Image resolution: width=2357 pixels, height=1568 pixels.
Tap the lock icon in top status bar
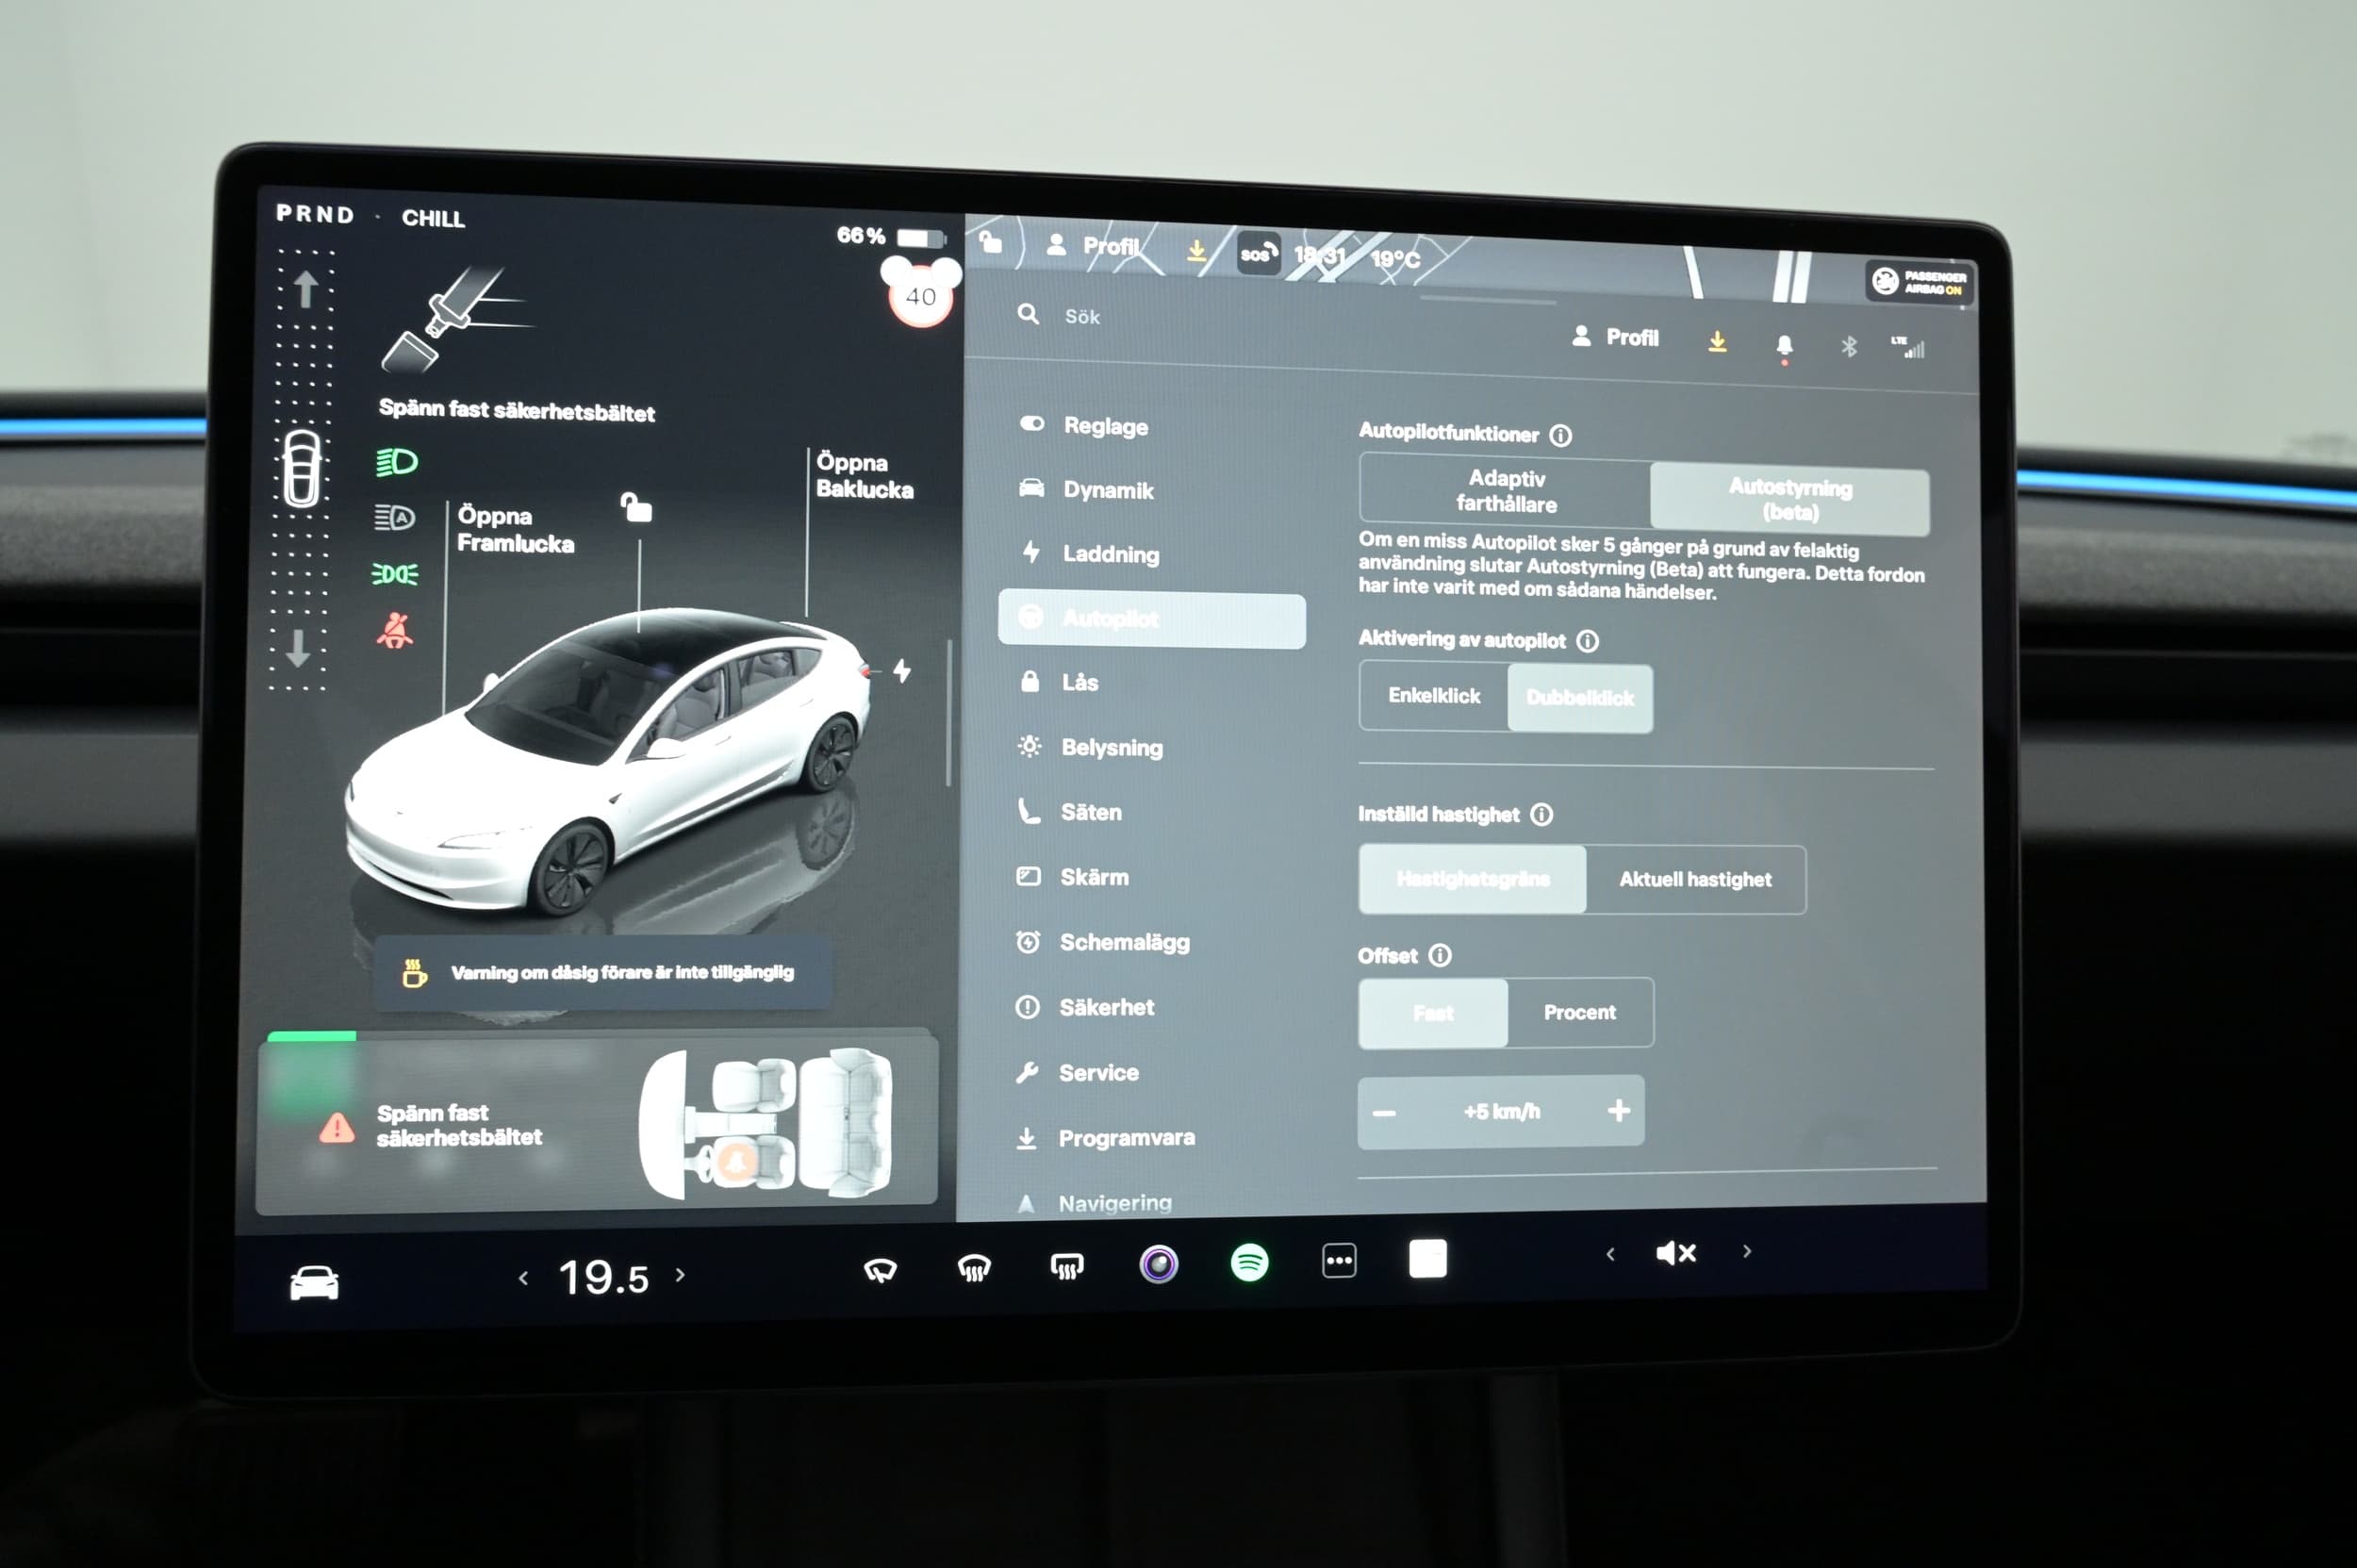[990, 241]
